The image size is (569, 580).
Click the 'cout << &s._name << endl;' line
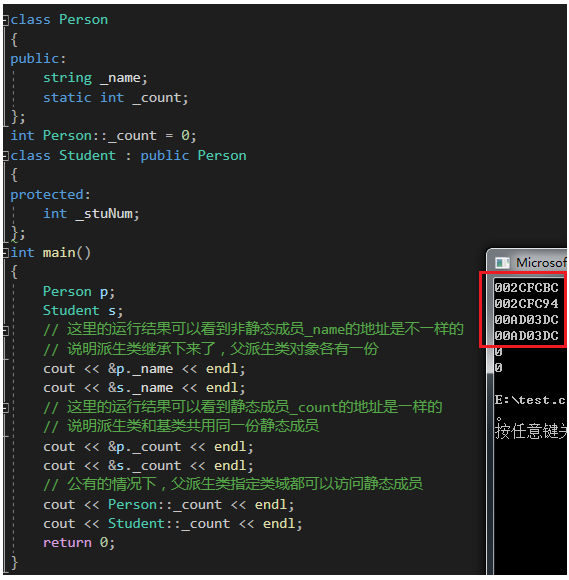tap(144, 388)
